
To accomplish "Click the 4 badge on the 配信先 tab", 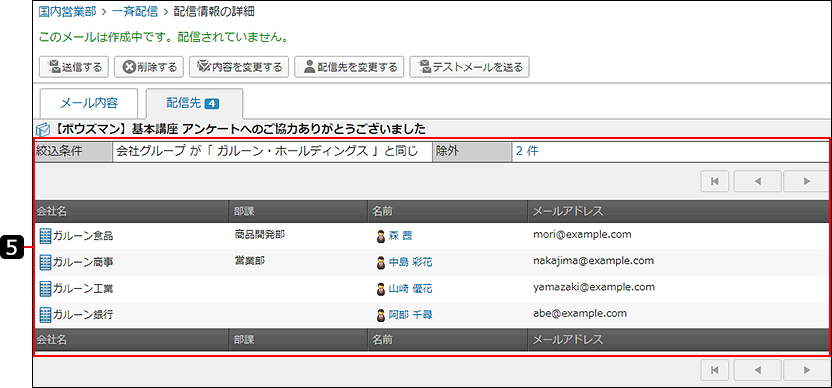I will (212, 104).
